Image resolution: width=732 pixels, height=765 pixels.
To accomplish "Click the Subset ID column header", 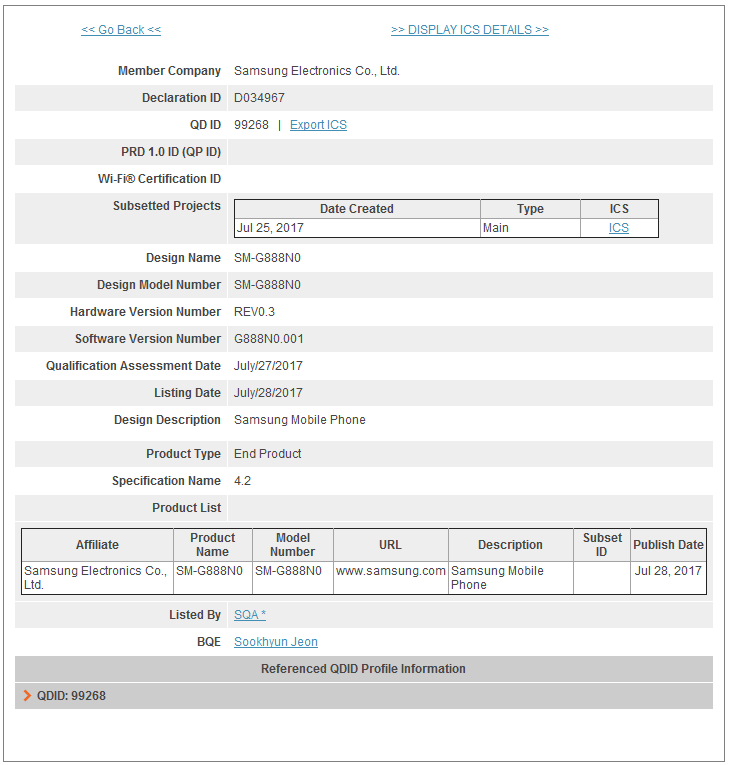I will pyautogui.click(x=602, y=545).
